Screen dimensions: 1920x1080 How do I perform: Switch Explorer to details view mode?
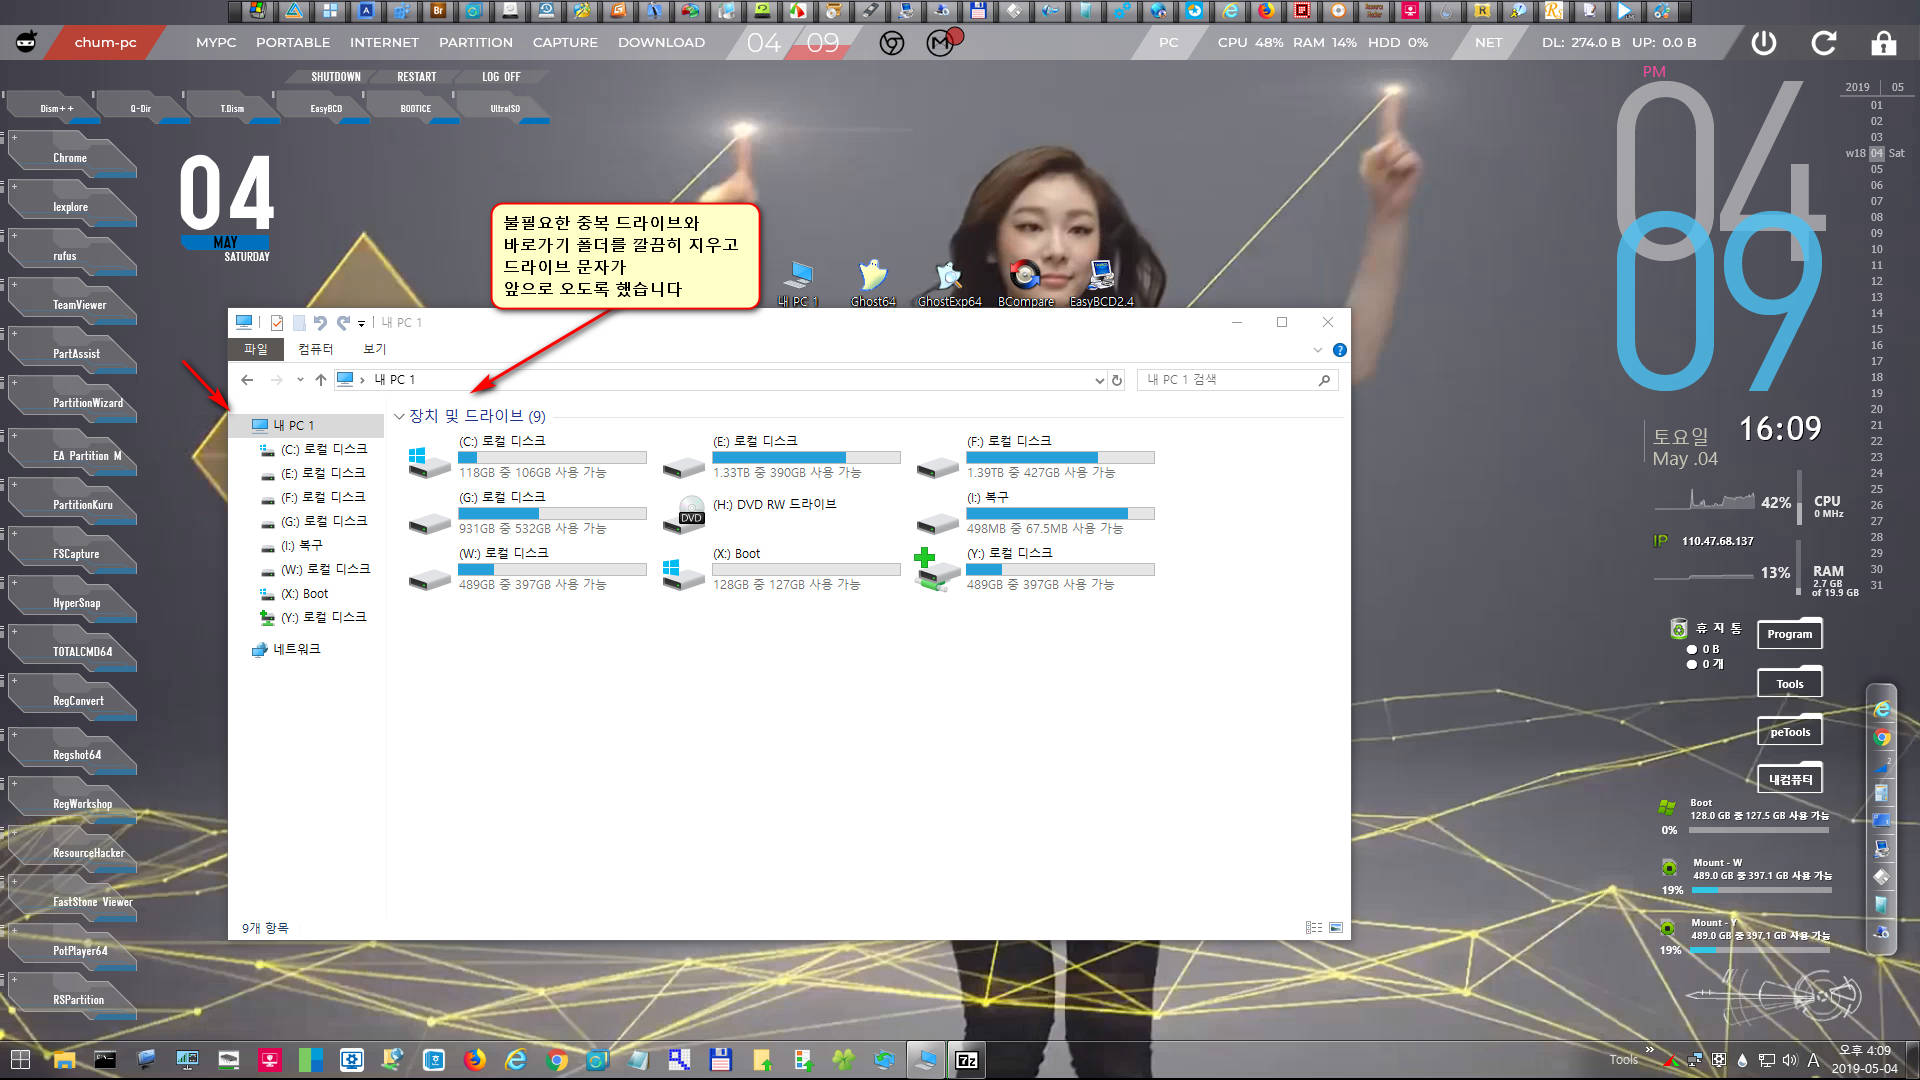[x=1313, y=928]
